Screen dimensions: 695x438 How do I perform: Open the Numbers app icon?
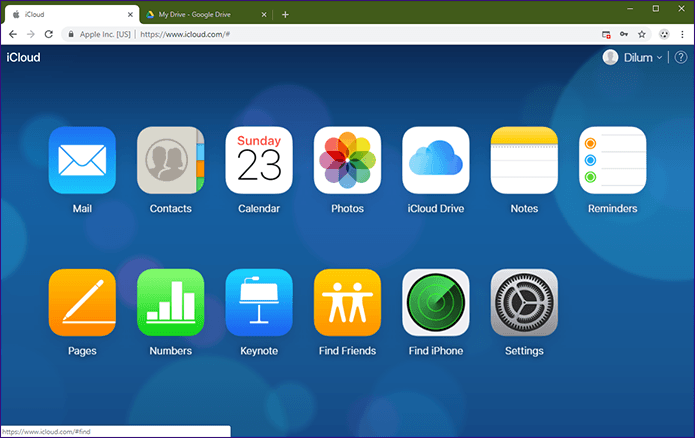coord(171,302)
